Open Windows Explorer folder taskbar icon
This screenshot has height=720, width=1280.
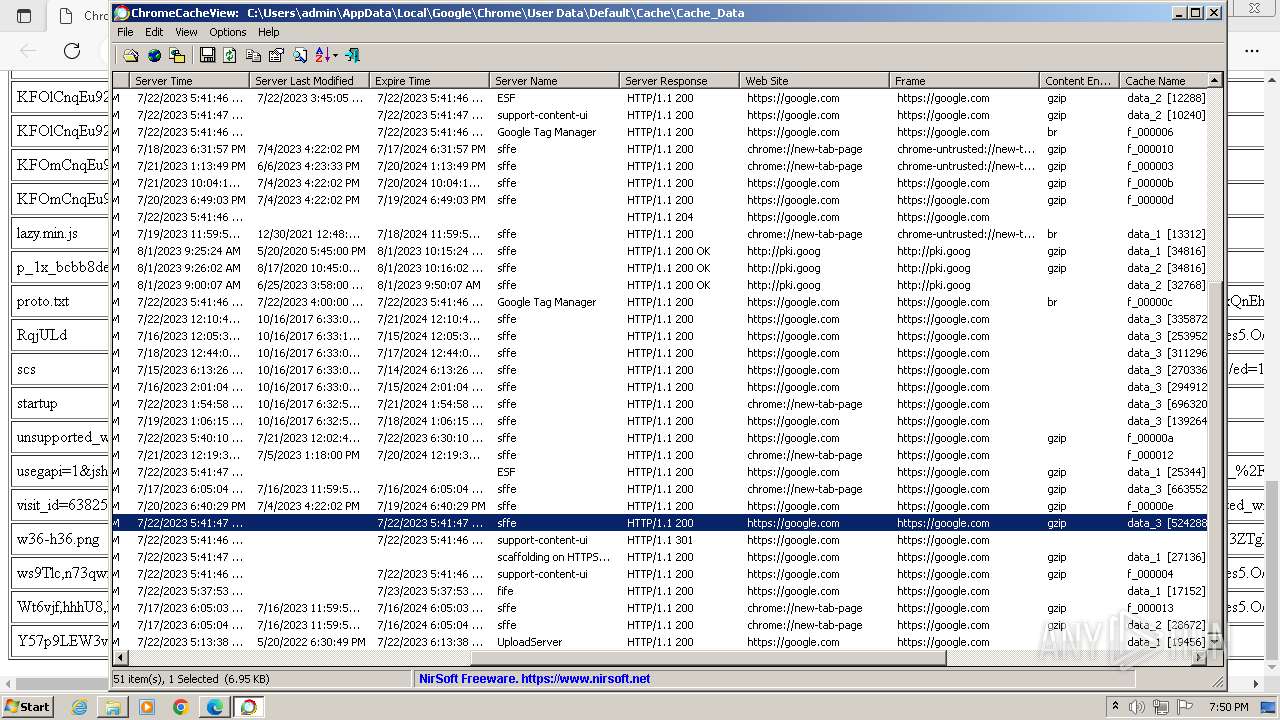(113, 707)
